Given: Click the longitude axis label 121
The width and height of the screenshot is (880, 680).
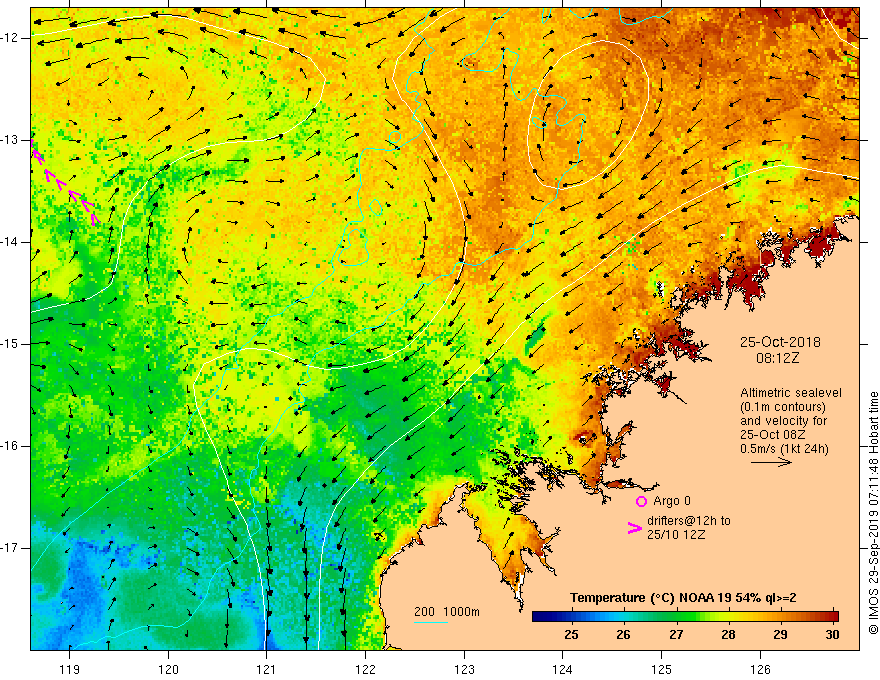Looking at the screenshot, I should coord(267,669).
